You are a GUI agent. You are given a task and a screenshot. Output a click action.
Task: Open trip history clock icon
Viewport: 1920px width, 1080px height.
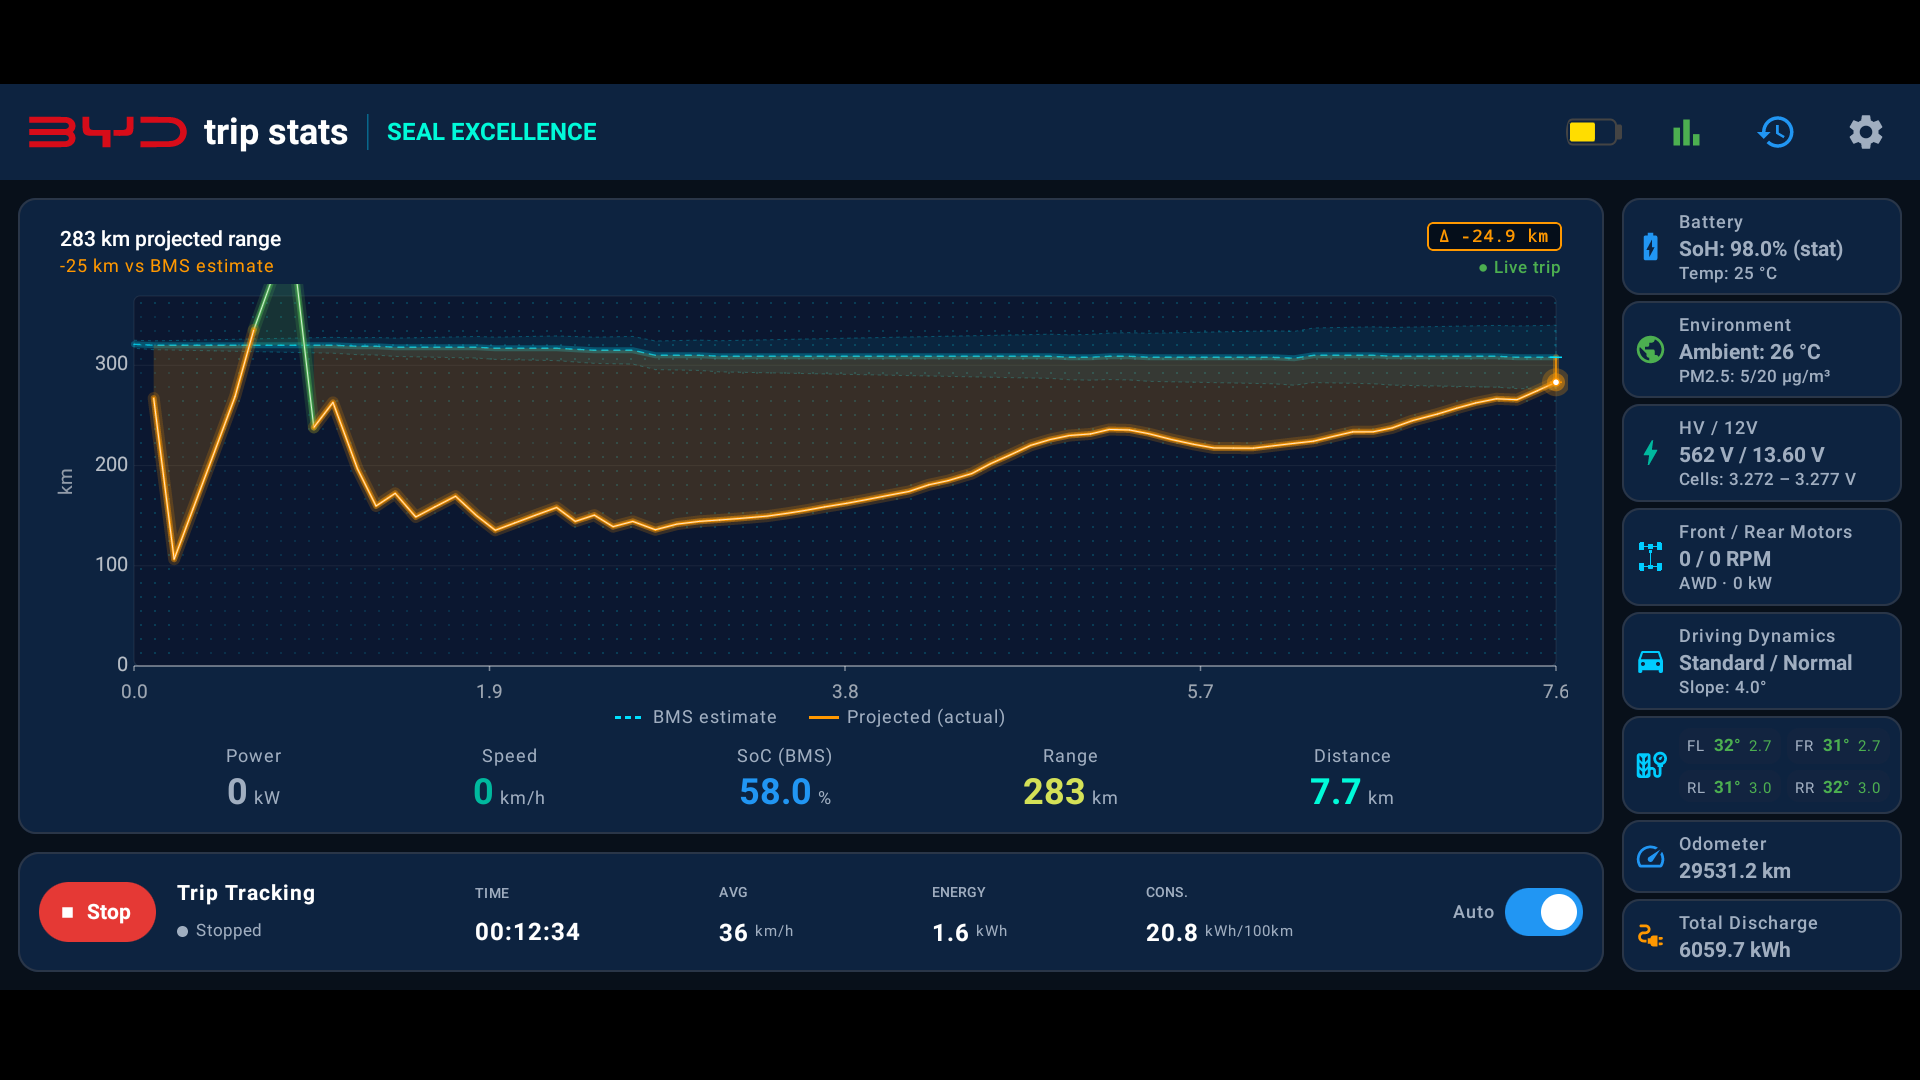[x=1776, y=132]
